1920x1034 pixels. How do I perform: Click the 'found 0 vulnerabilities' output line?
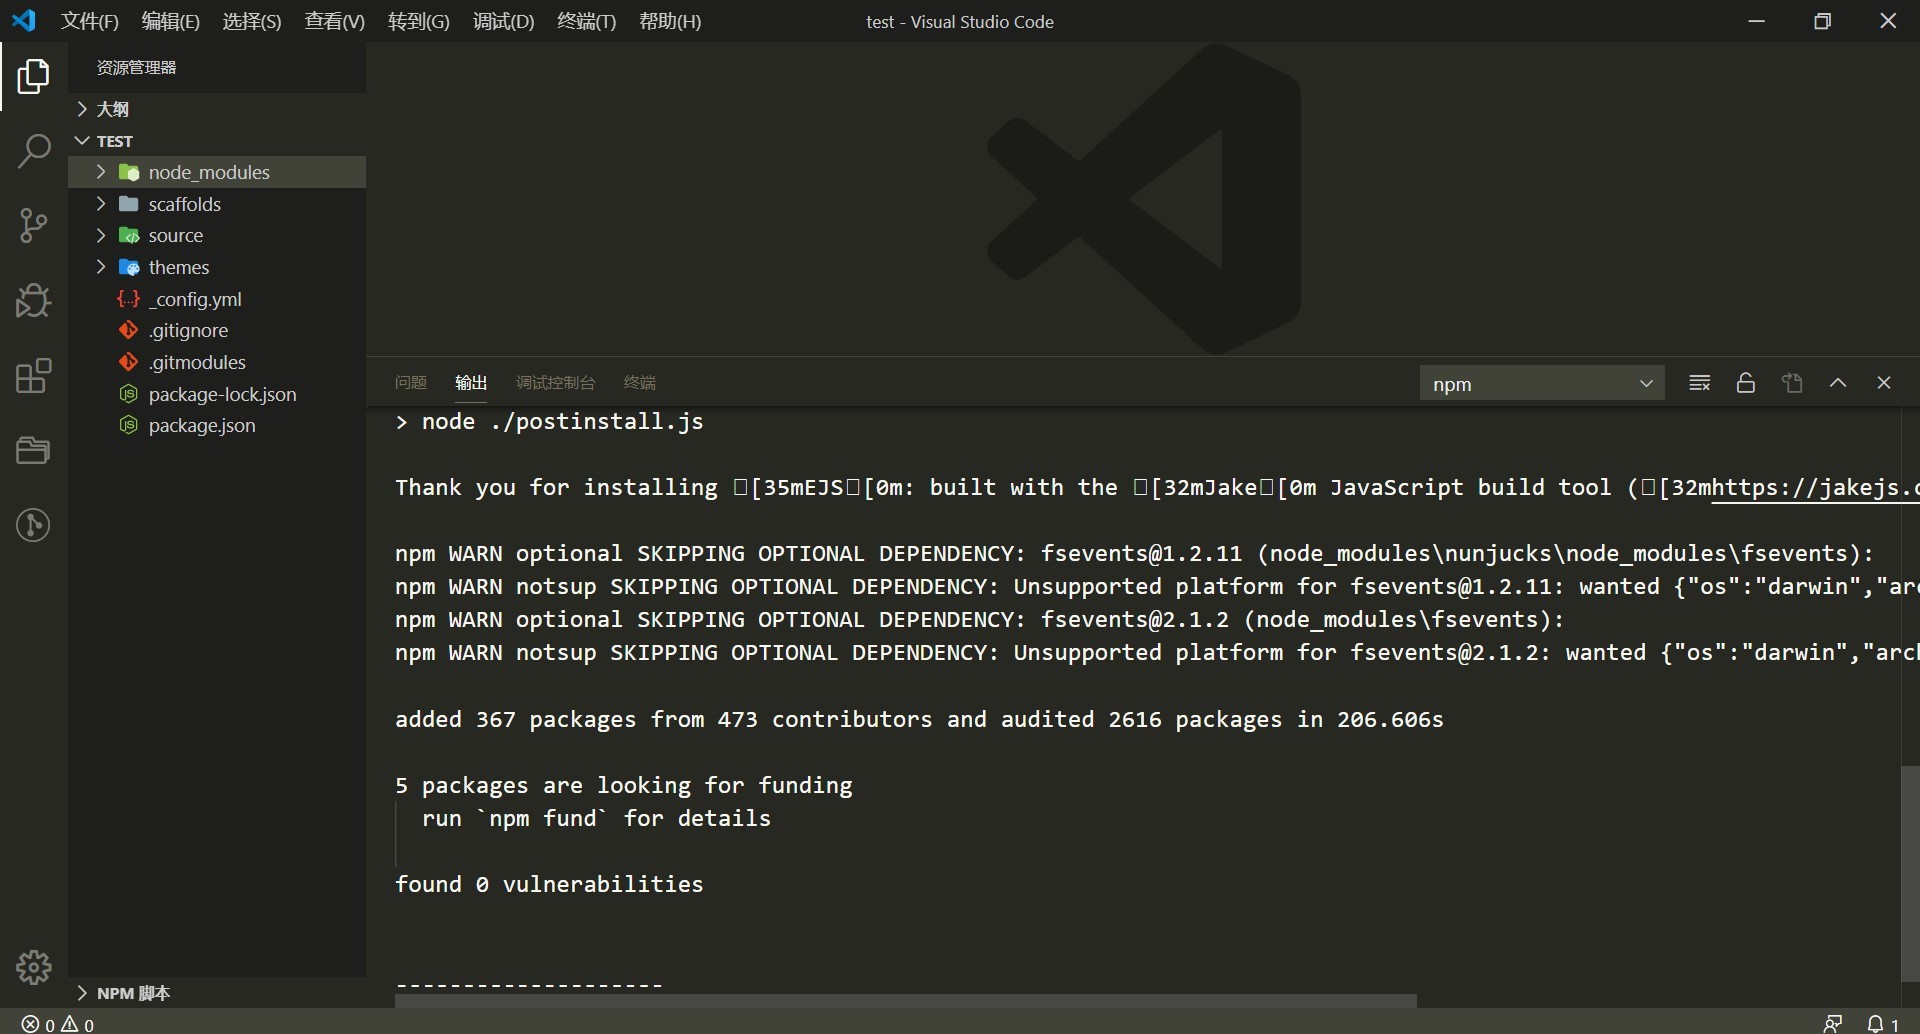click(549, 884)
